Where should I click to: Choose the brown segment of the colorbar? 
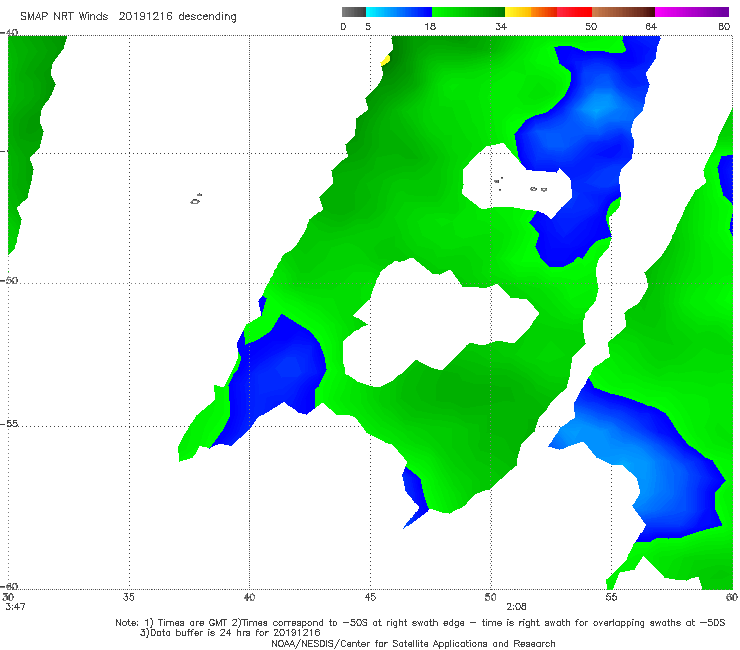pyautogui.click(x=623, y=12)
